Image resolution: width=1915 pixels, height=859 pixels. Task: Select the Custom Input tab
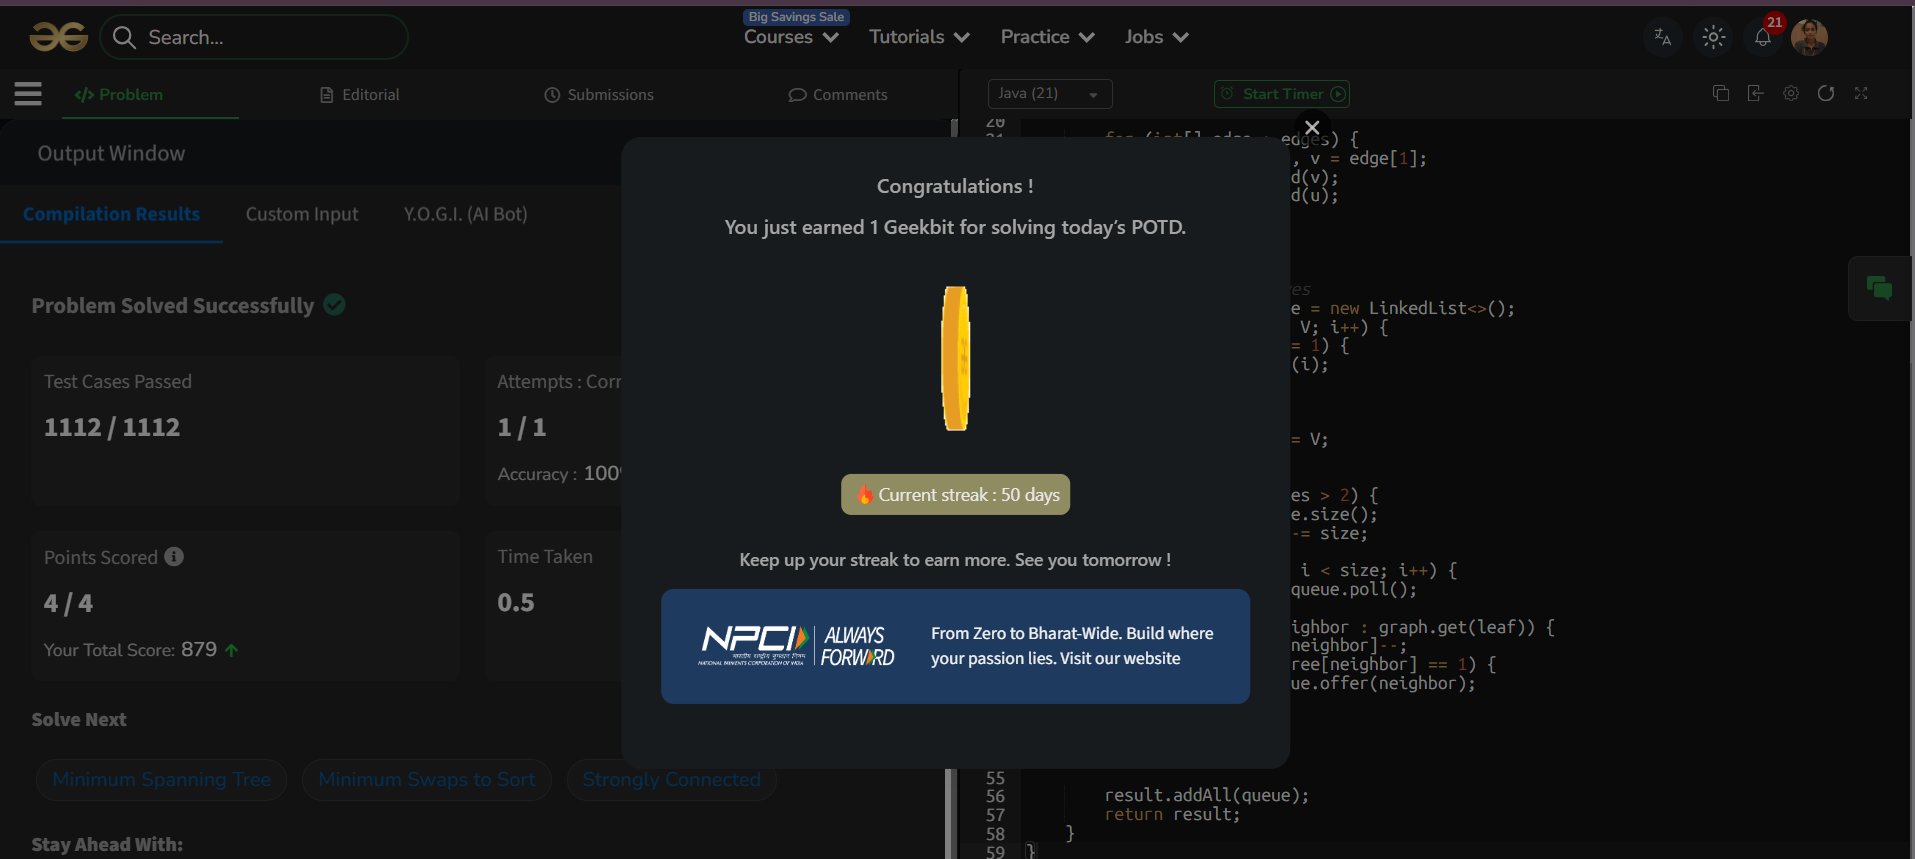tap(302, 214)
